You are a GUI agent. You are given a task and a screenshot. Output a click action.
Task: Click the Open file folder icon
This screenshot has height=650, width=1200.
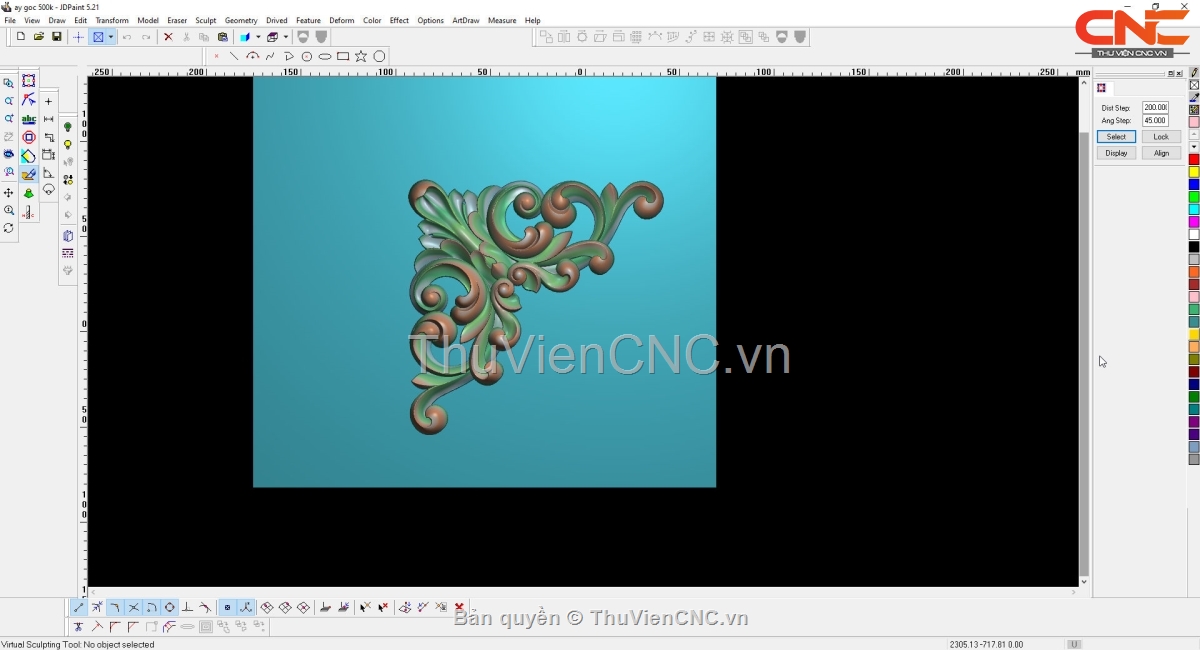pyautogui.click(x=39, y=37)
